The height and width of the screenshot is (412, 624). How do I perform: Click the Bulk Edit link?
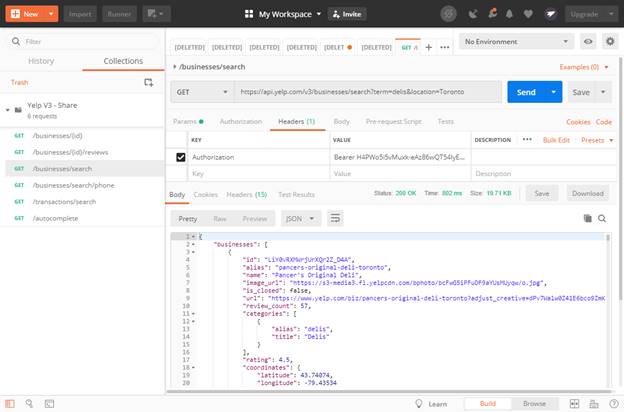click(556, 140)
